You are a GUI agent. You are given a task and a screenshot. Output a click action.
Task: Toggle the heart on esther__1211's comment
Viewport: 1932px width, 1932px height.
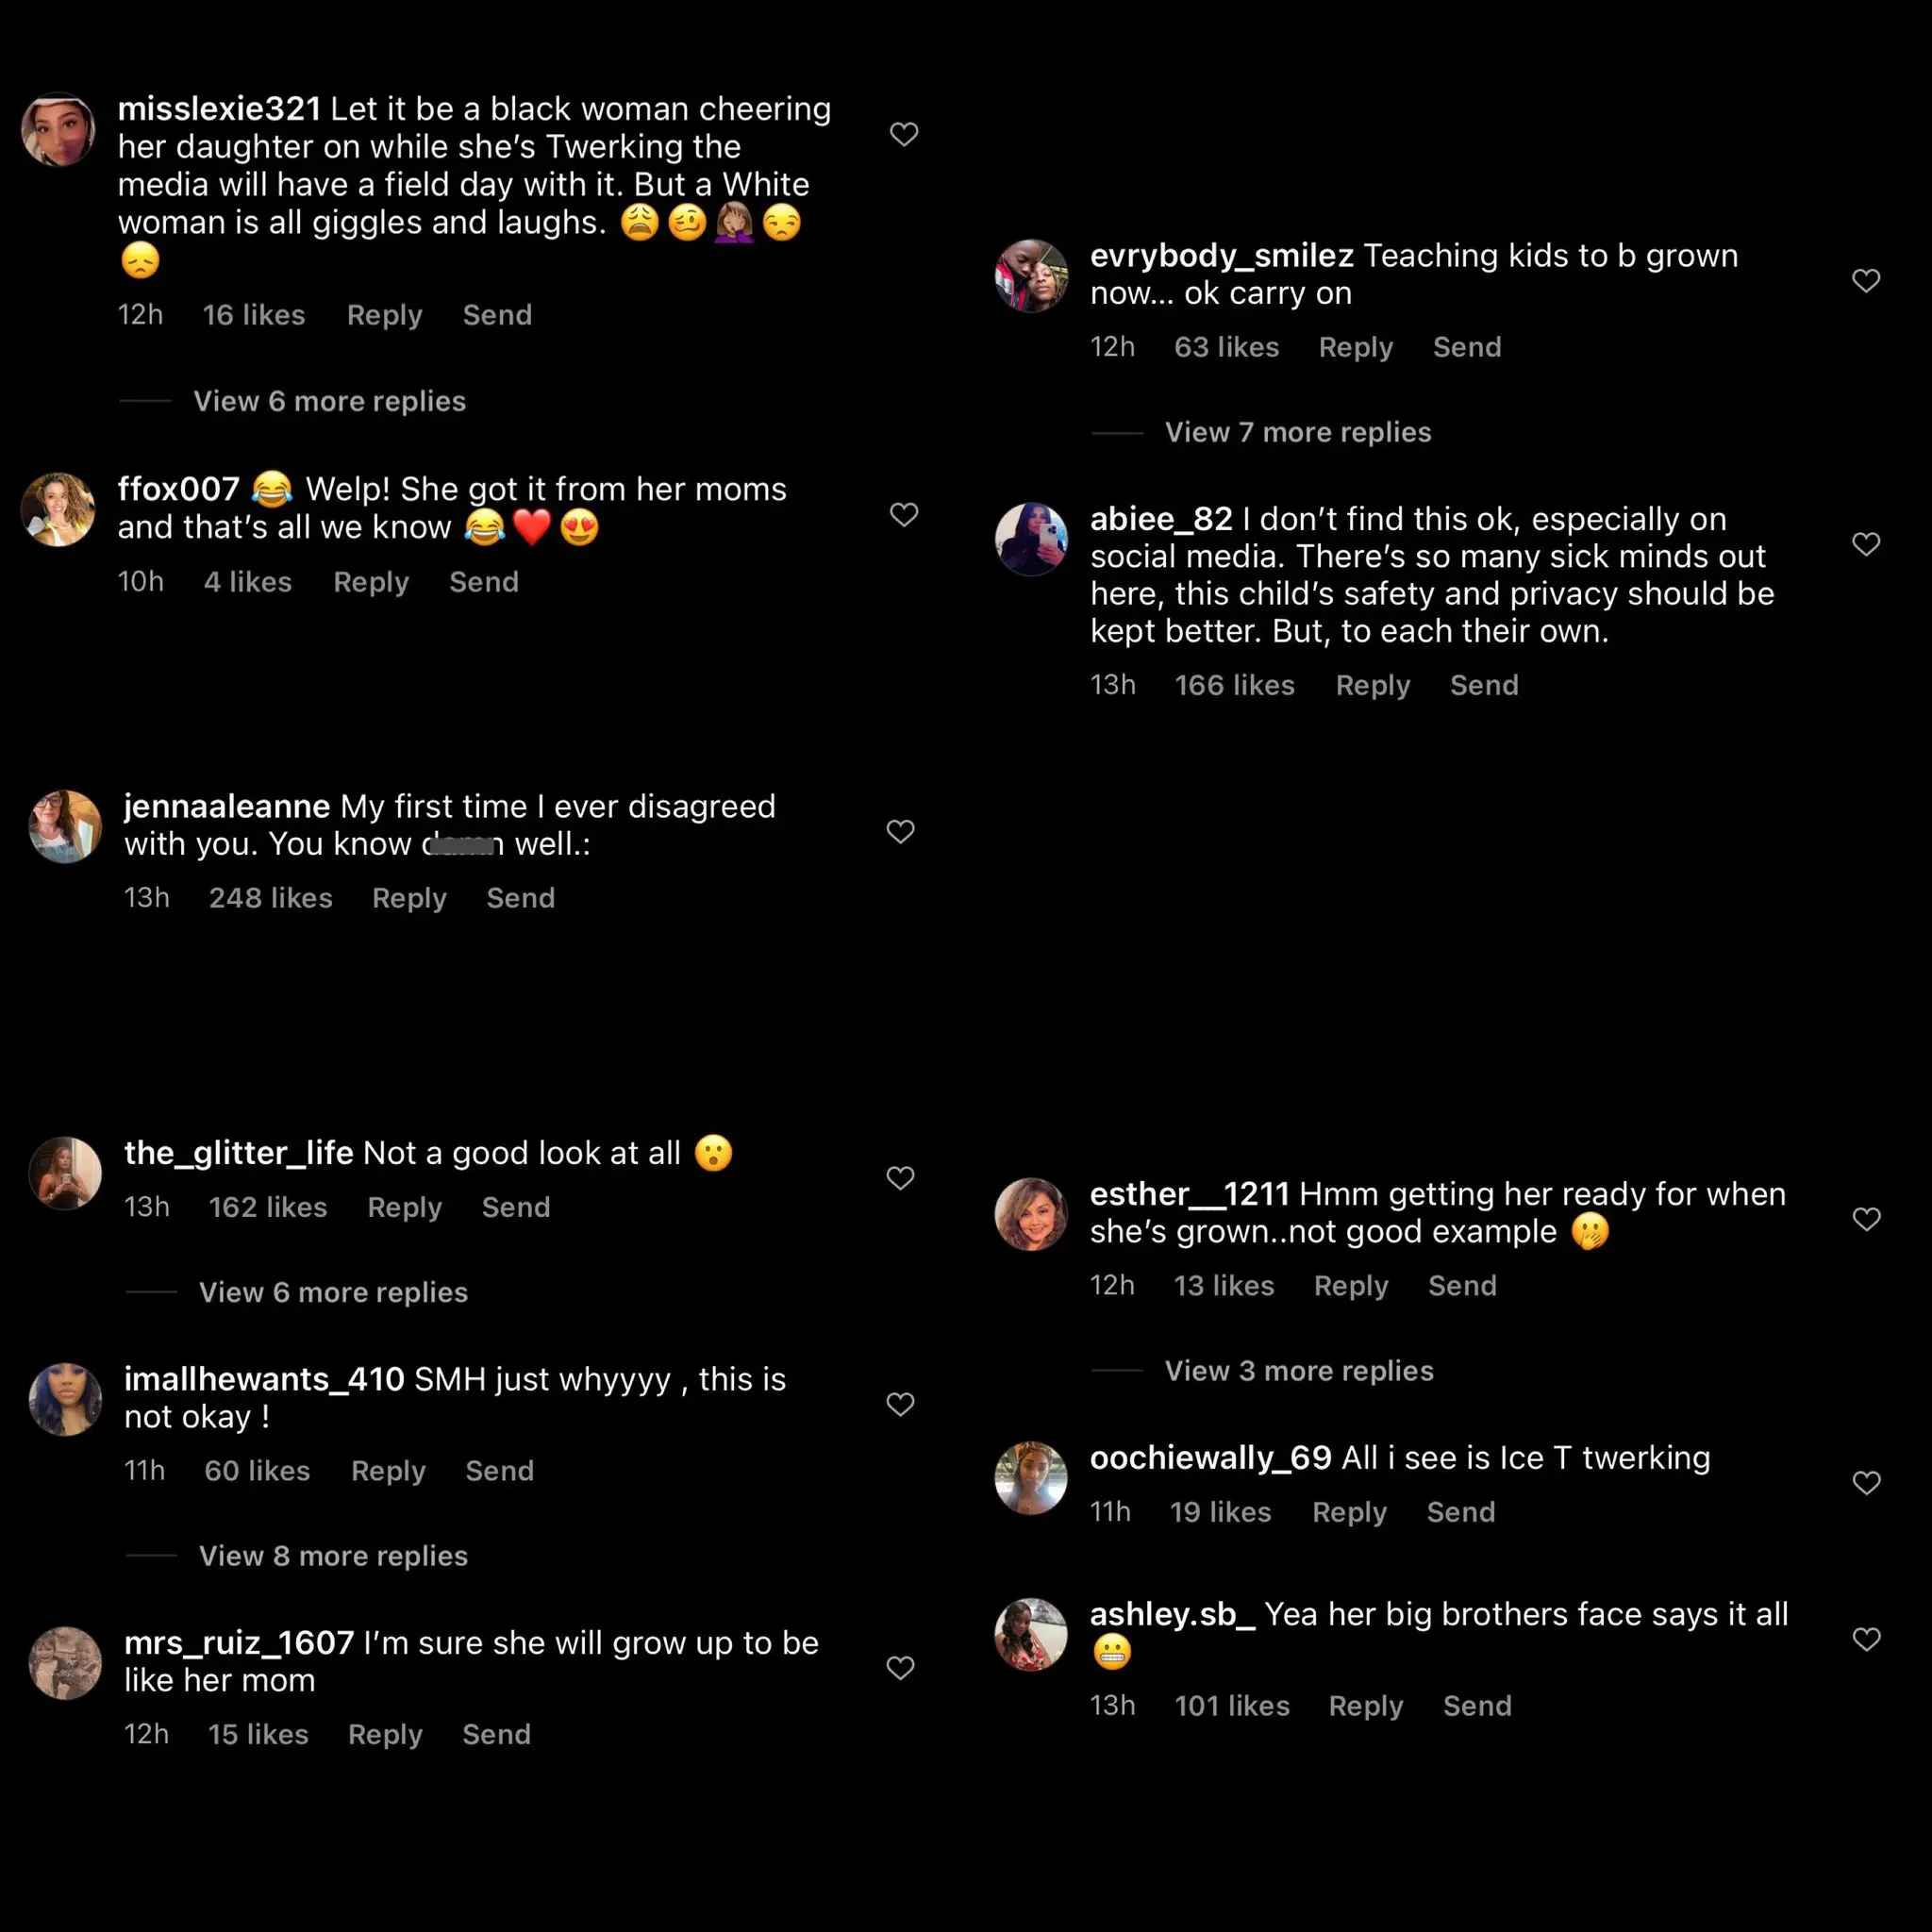(x=1866, y=1218)
